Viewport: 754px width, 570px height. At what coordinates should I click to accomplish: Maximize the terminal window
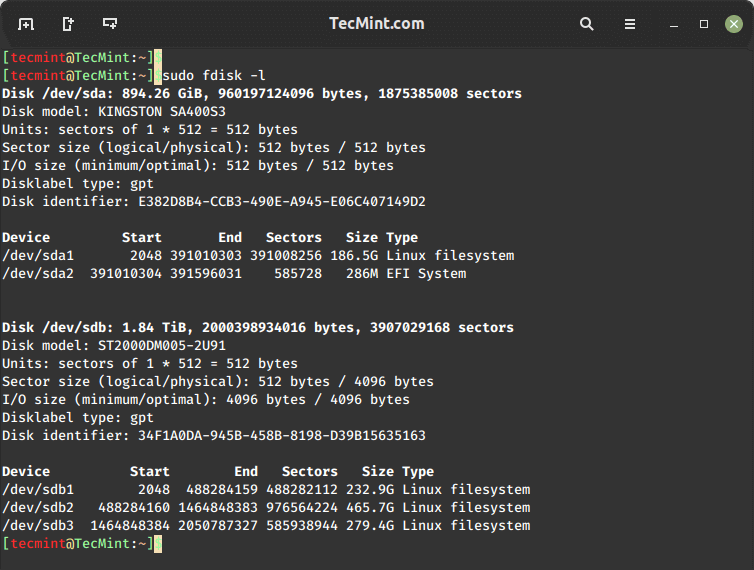pyautogui.click(x=704, y=23)
